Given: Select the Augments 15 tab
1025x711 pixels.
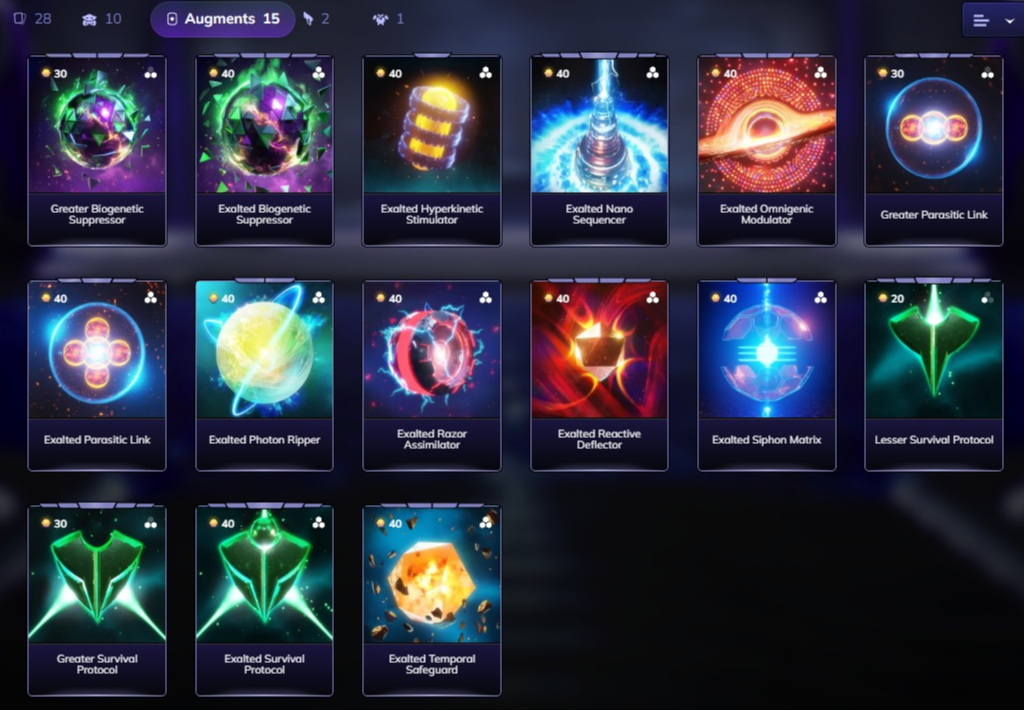Looking at the screenshot, I should [x=223, y=19].
